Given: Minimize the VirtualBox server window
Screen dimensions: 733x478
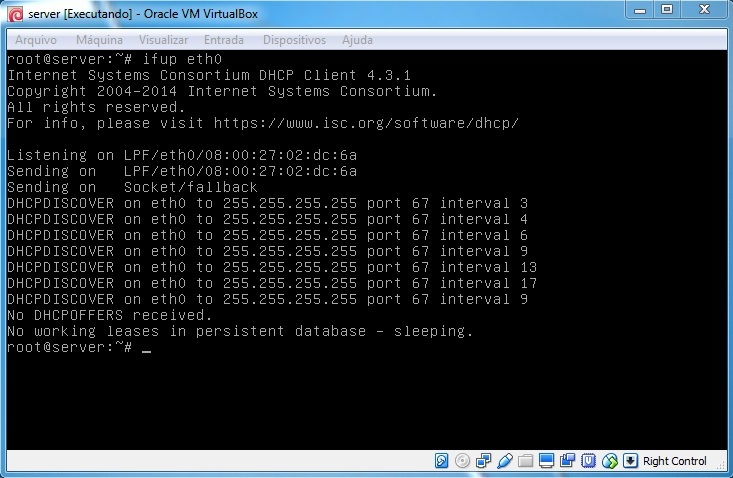Looking at the screenshot, I should tap(640, 10).
